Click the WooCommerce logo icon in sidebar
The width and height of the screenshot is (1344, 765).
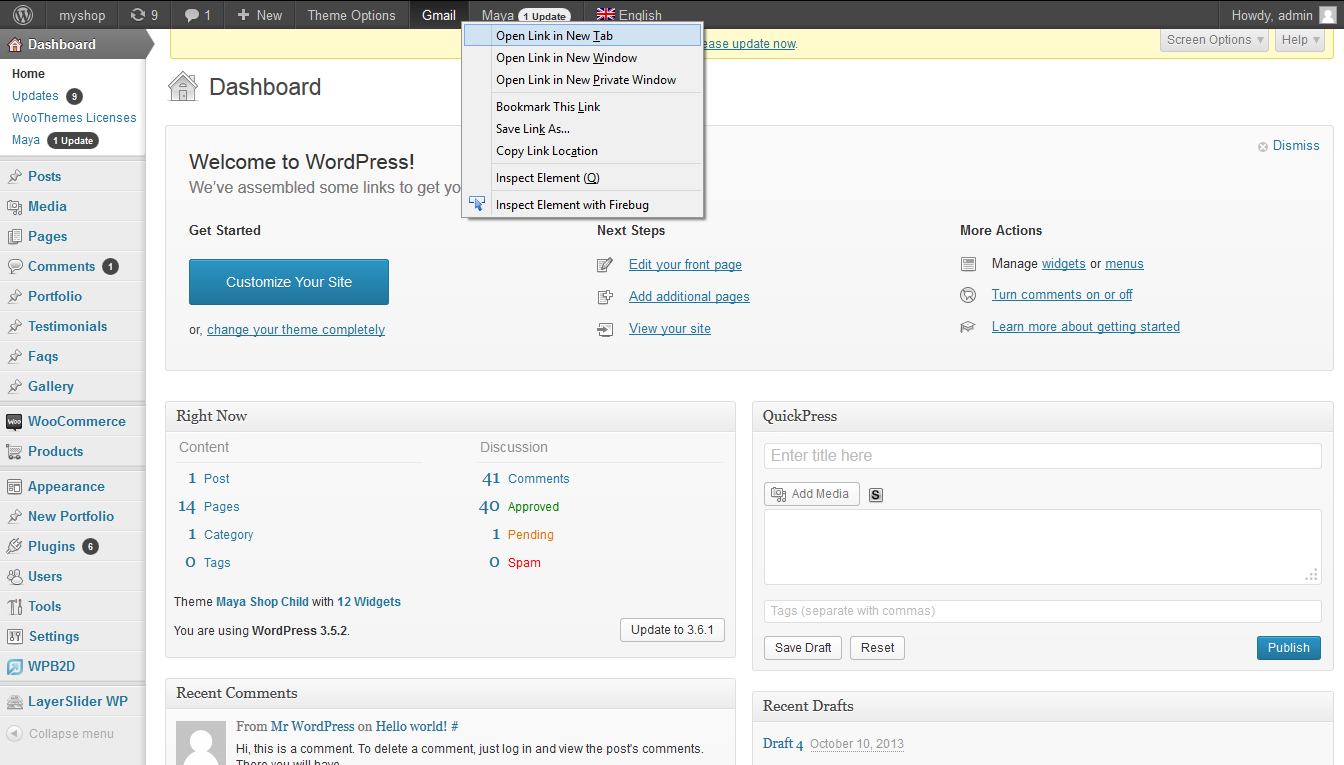(14, 421)
